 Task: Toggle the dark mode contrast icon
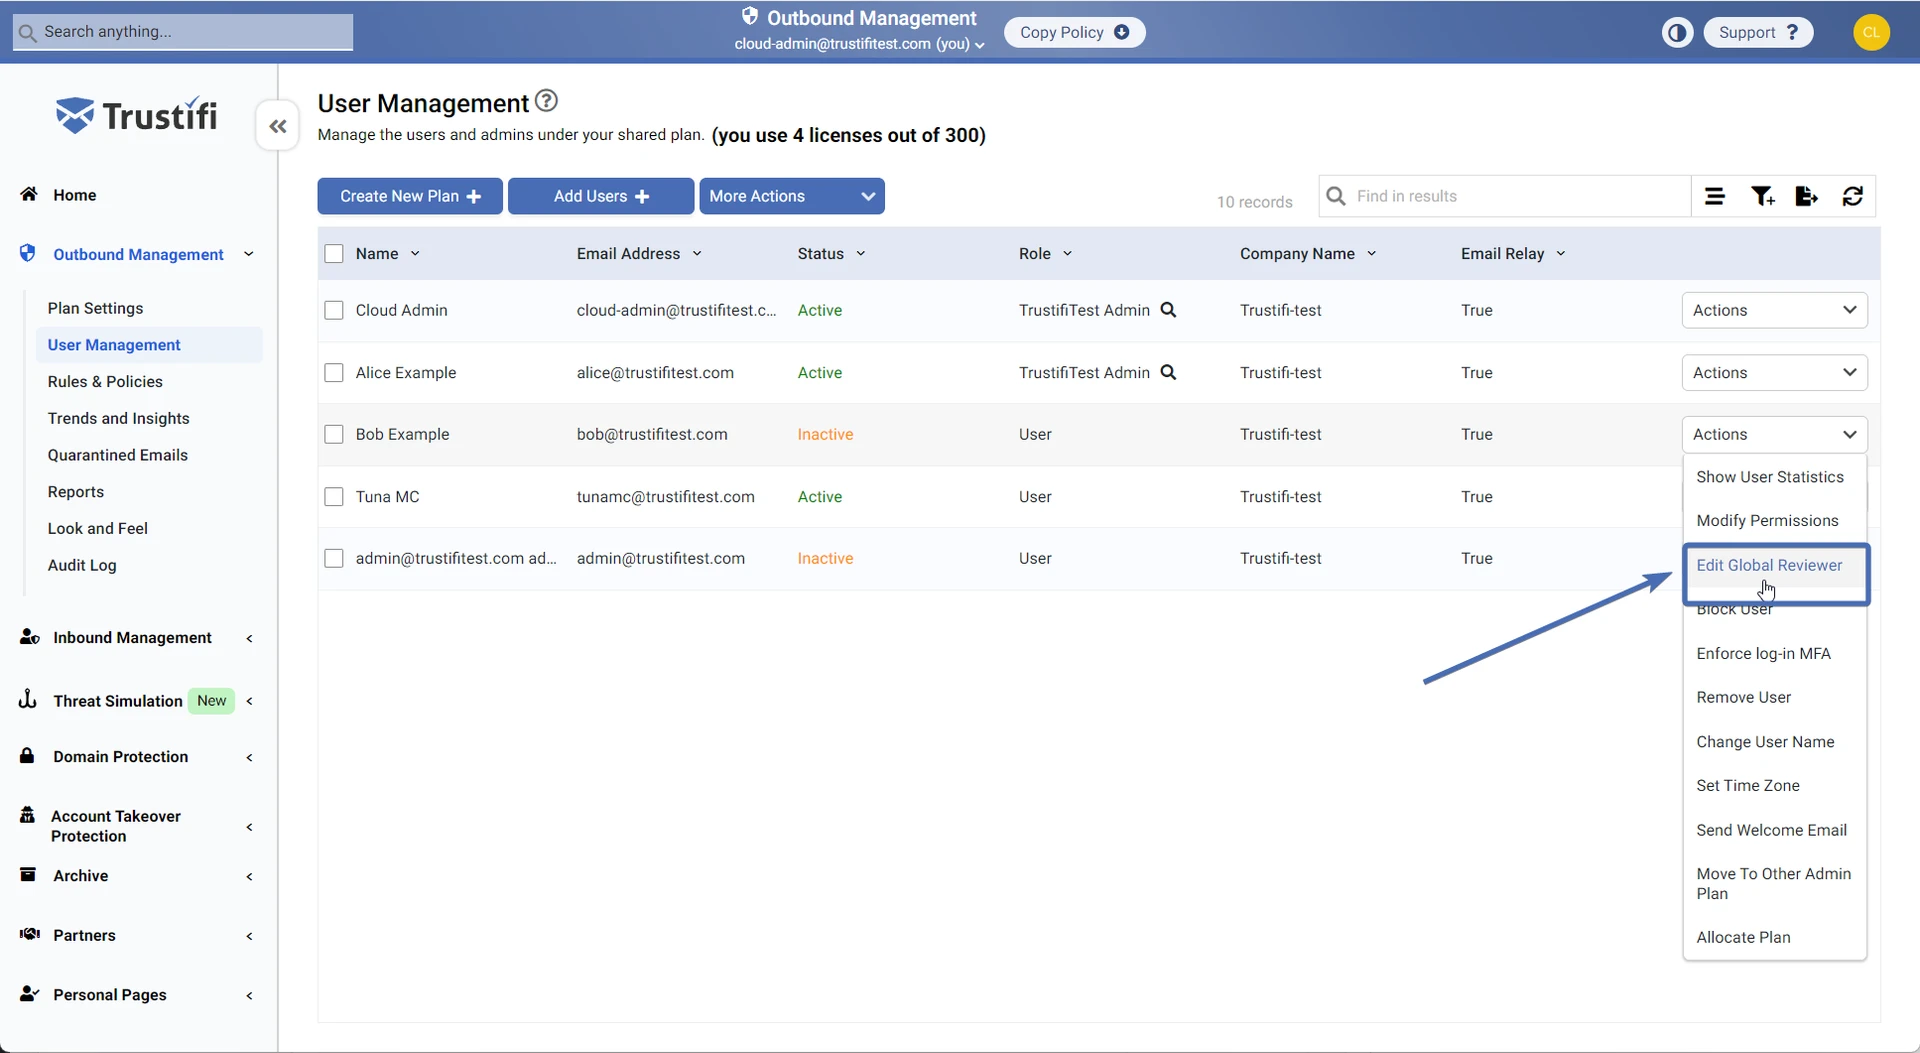pos(1677,33)
